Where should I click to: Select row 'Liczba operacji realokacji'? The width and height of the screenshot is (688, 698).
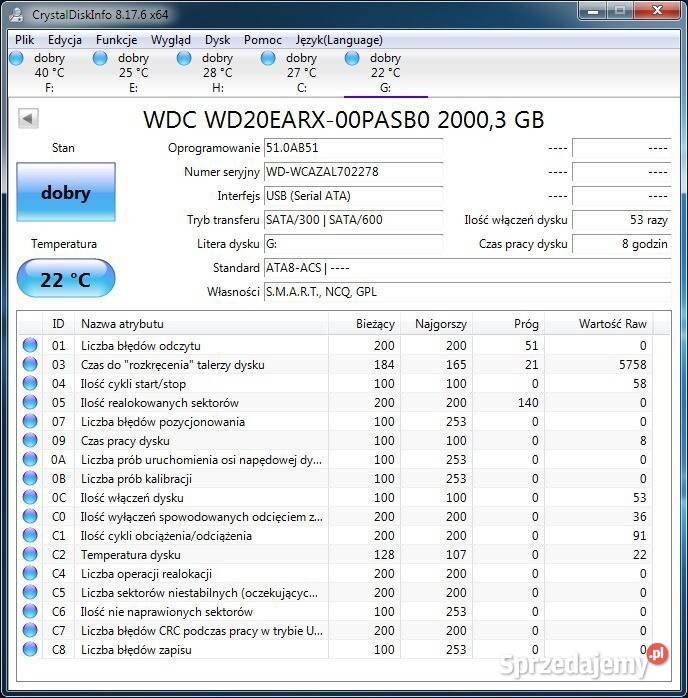(336, 573)
